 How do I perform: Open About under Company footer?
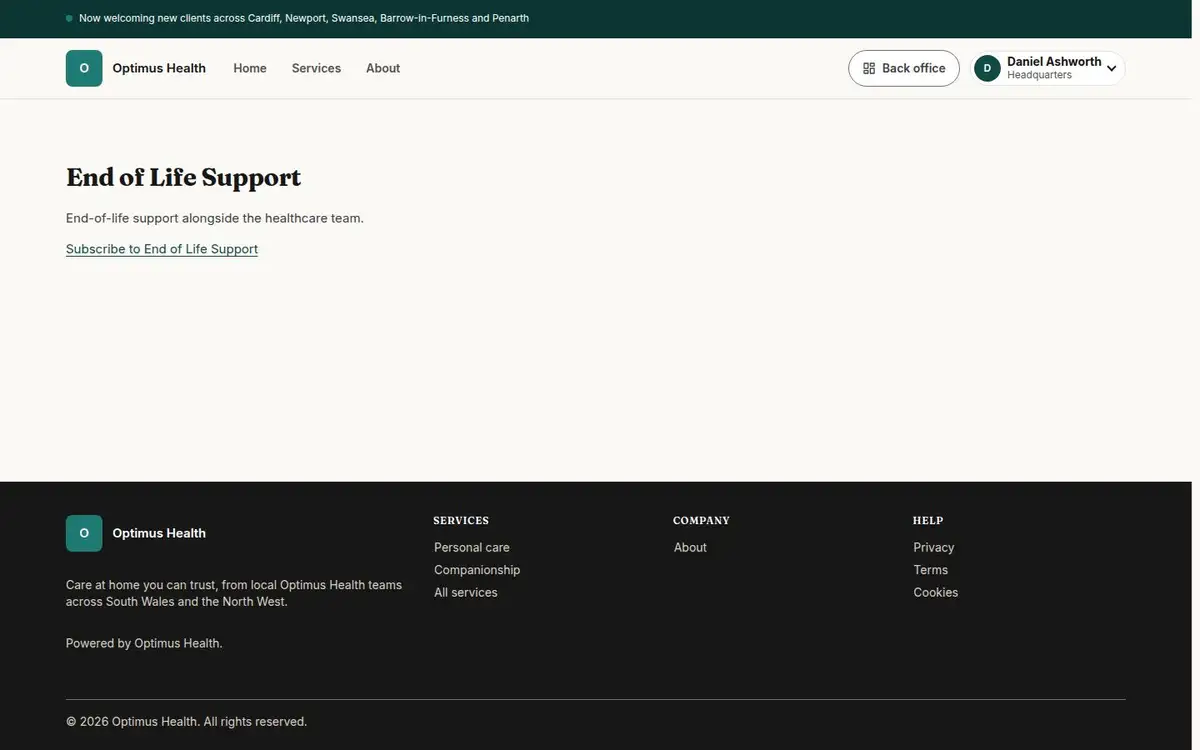coord(690,547)
